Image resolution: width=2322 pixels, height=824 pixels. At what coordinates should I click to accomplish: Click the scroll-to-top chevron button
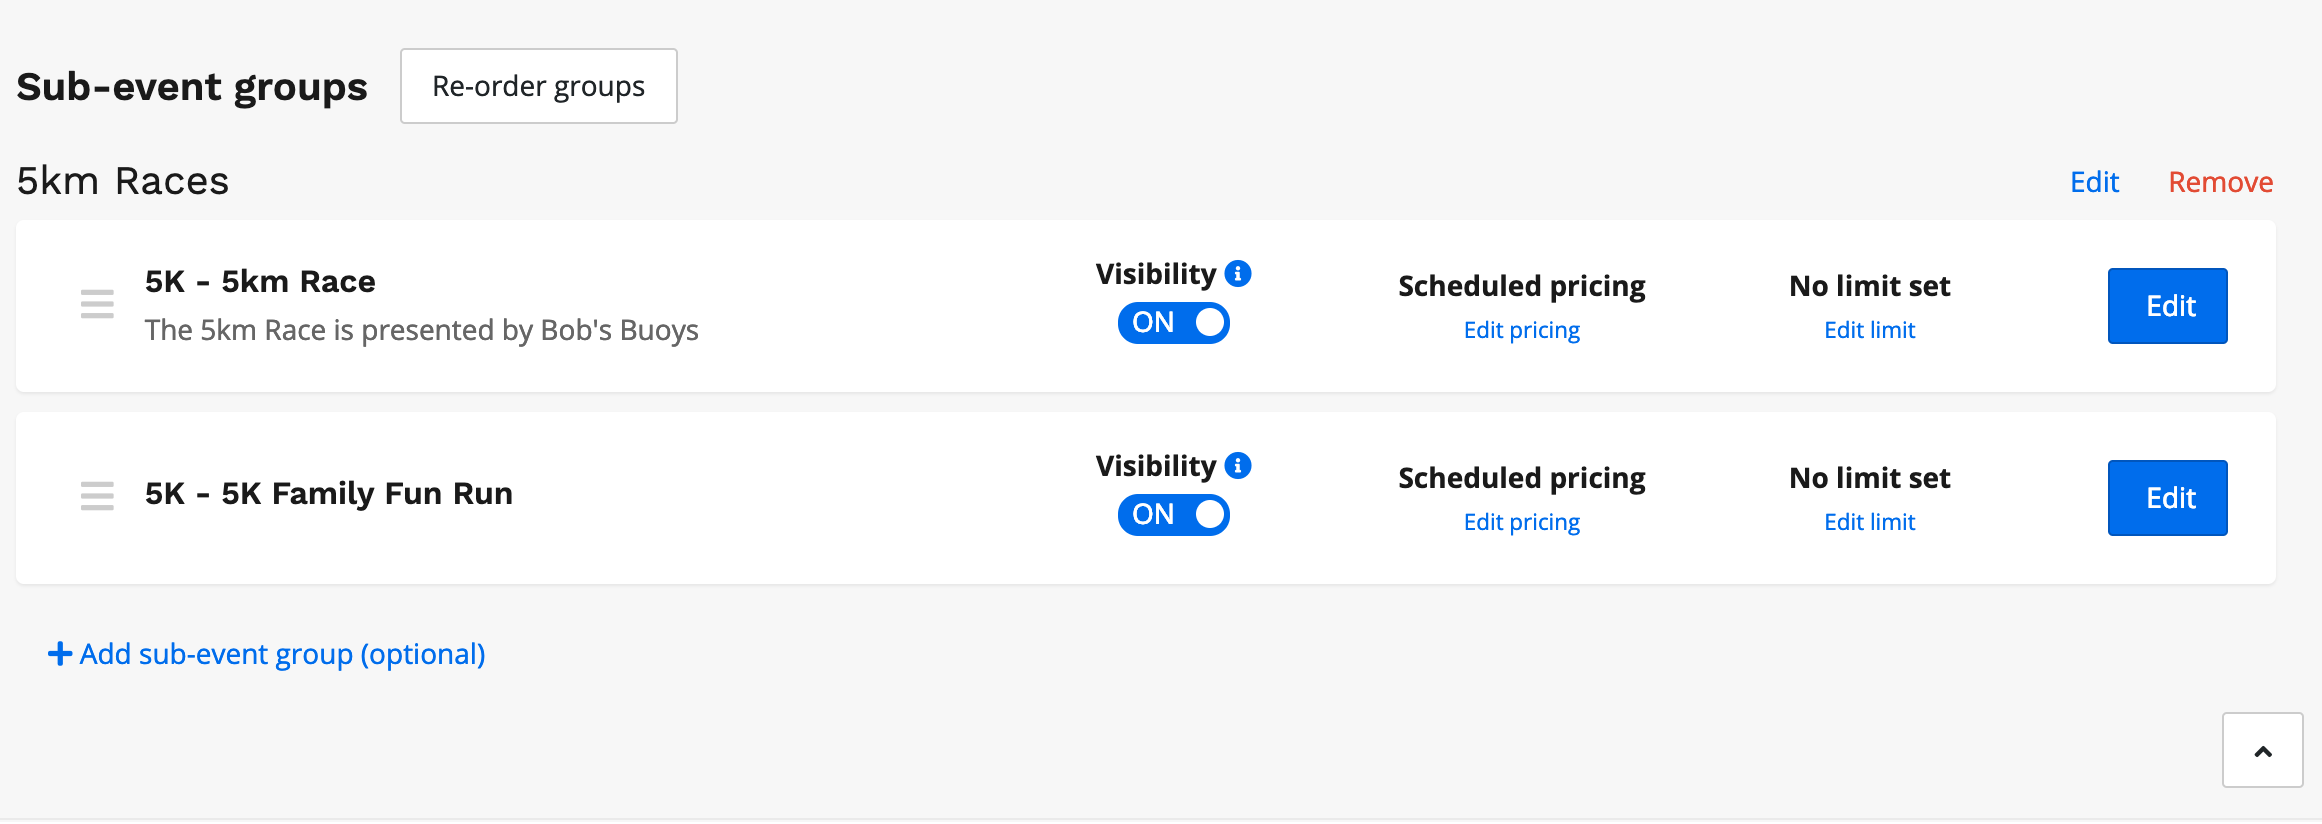(2262, 751)
